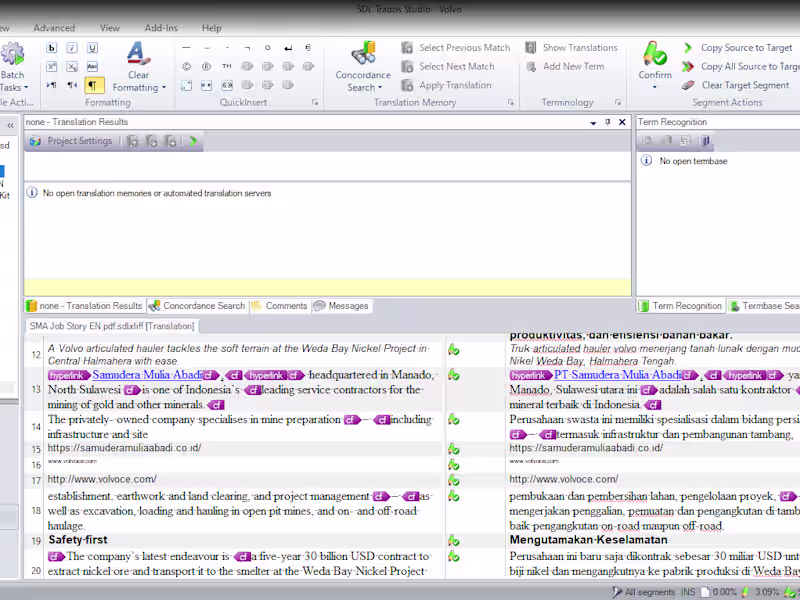Image resolution: width=800 pixels, height=600 pixels.
Task: Click Apply Translation
Action: (446, 85)
